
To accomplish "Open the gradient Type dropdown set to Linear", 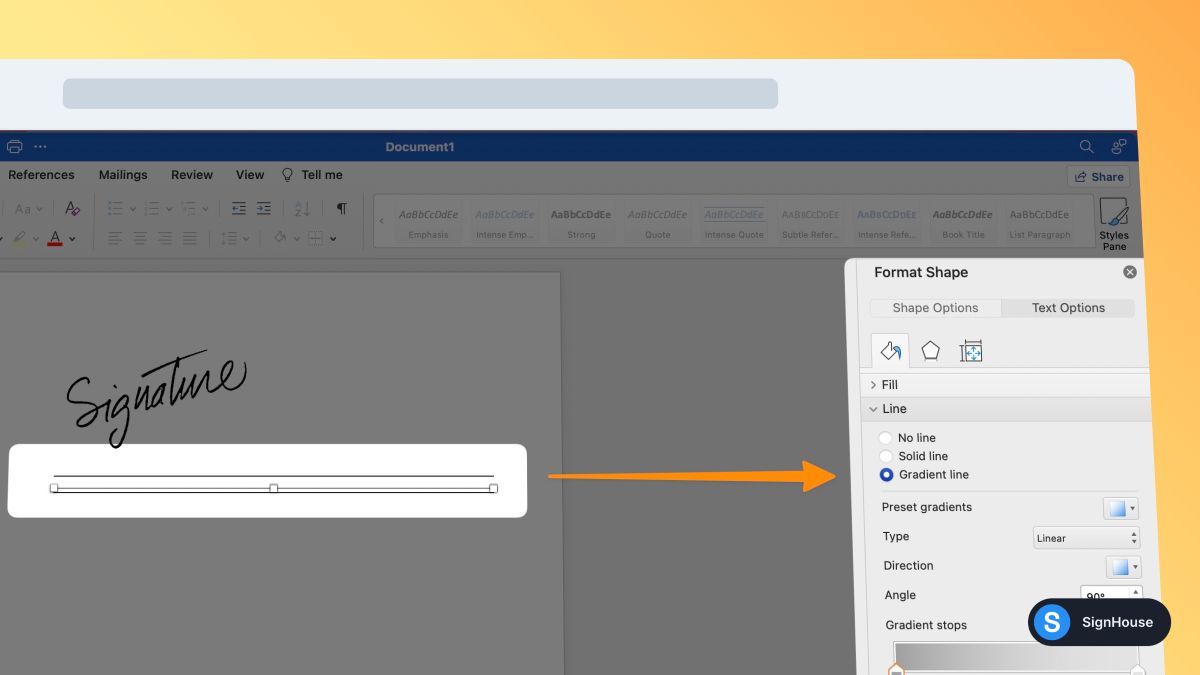I will tap(1085, 537).
